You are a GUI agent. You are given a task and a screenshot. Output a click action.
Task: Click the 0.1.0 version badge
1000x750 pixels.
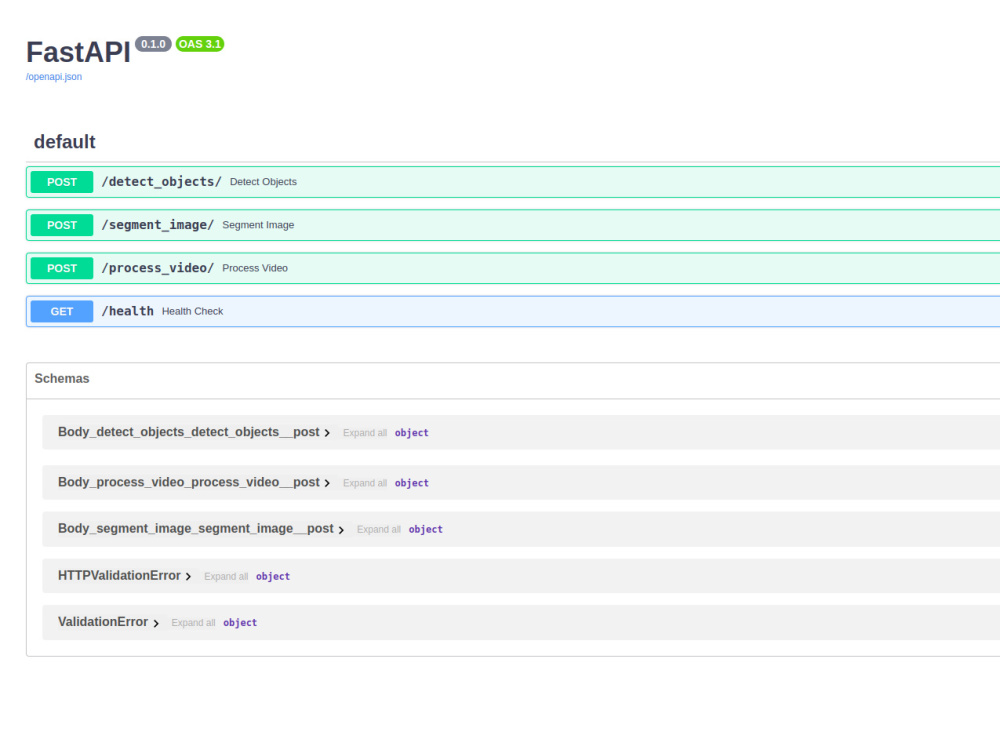coord(153,44)
